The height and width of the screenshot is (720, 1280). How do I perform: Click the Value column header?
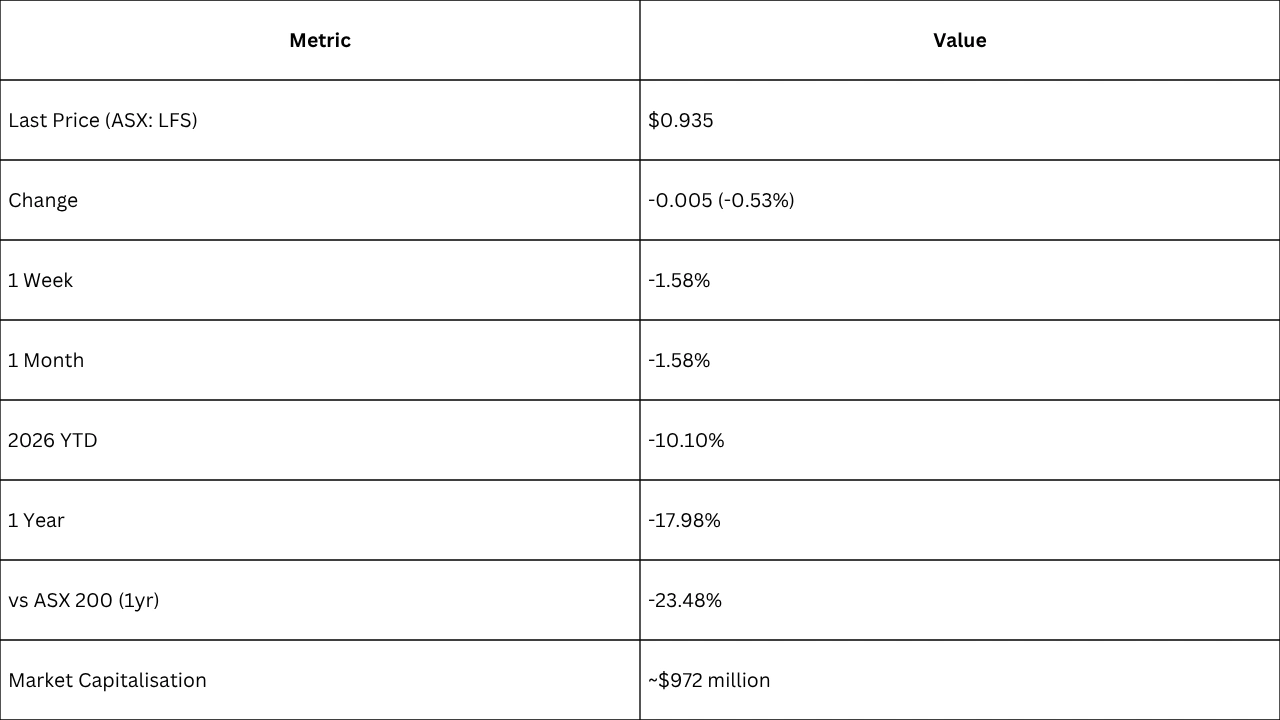click(x=960, y=40)
